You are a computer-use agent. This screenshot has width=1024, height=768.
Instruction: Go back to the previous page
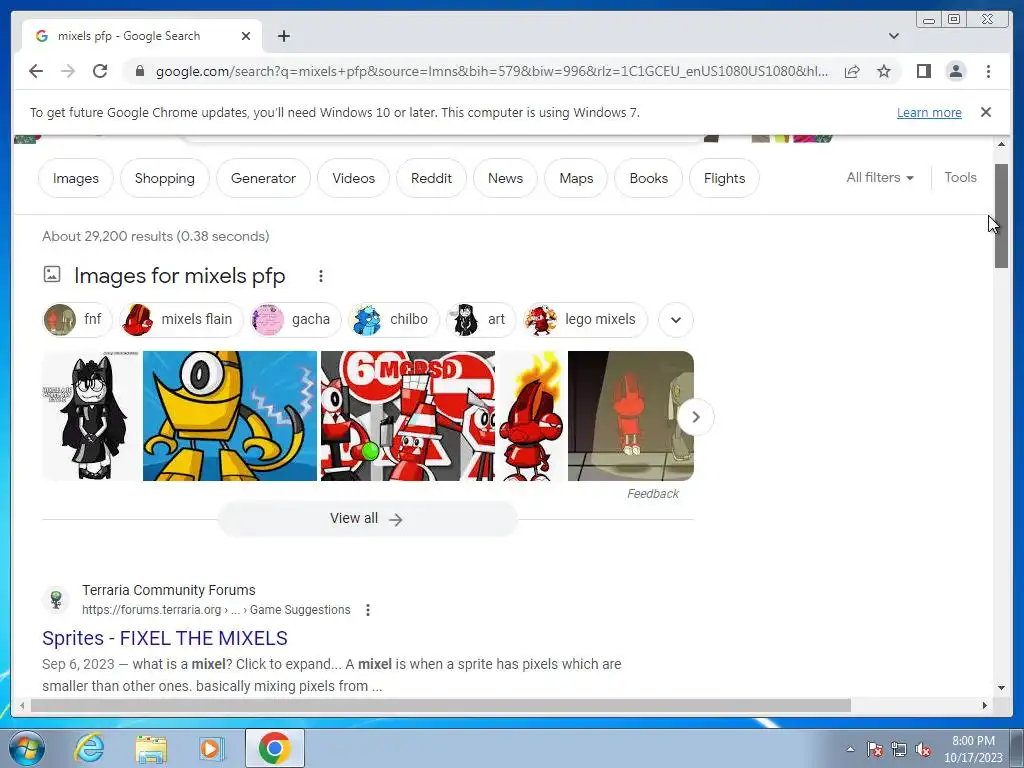click(36, 71)
